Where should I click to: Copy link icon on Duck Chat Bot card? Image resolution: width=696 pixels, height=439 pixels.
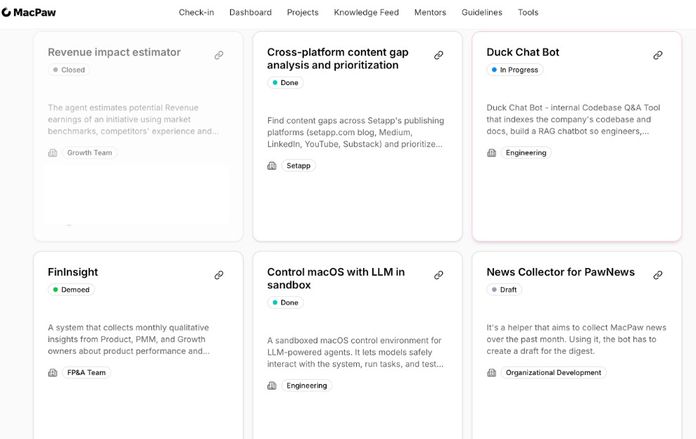[x=658, y=55]
